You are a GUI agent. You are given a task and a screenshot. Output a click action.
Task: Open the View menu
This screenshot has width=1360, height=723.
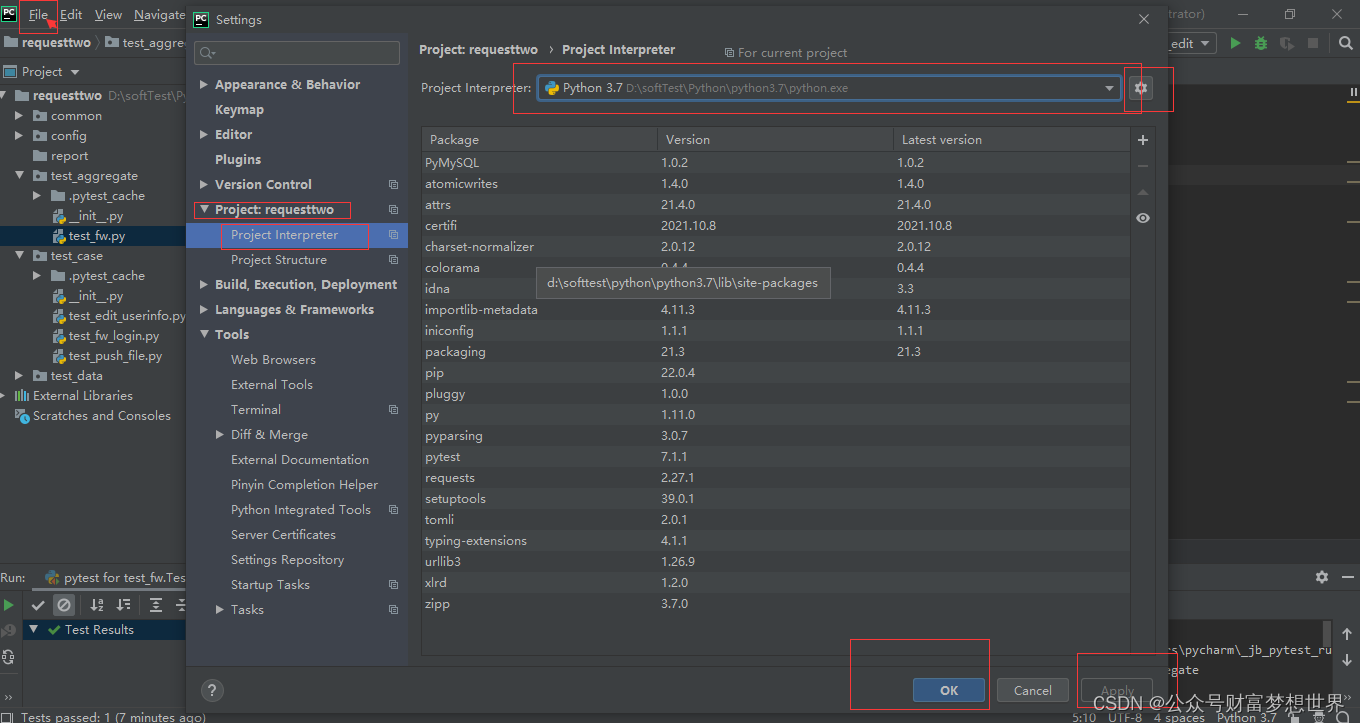108,15
